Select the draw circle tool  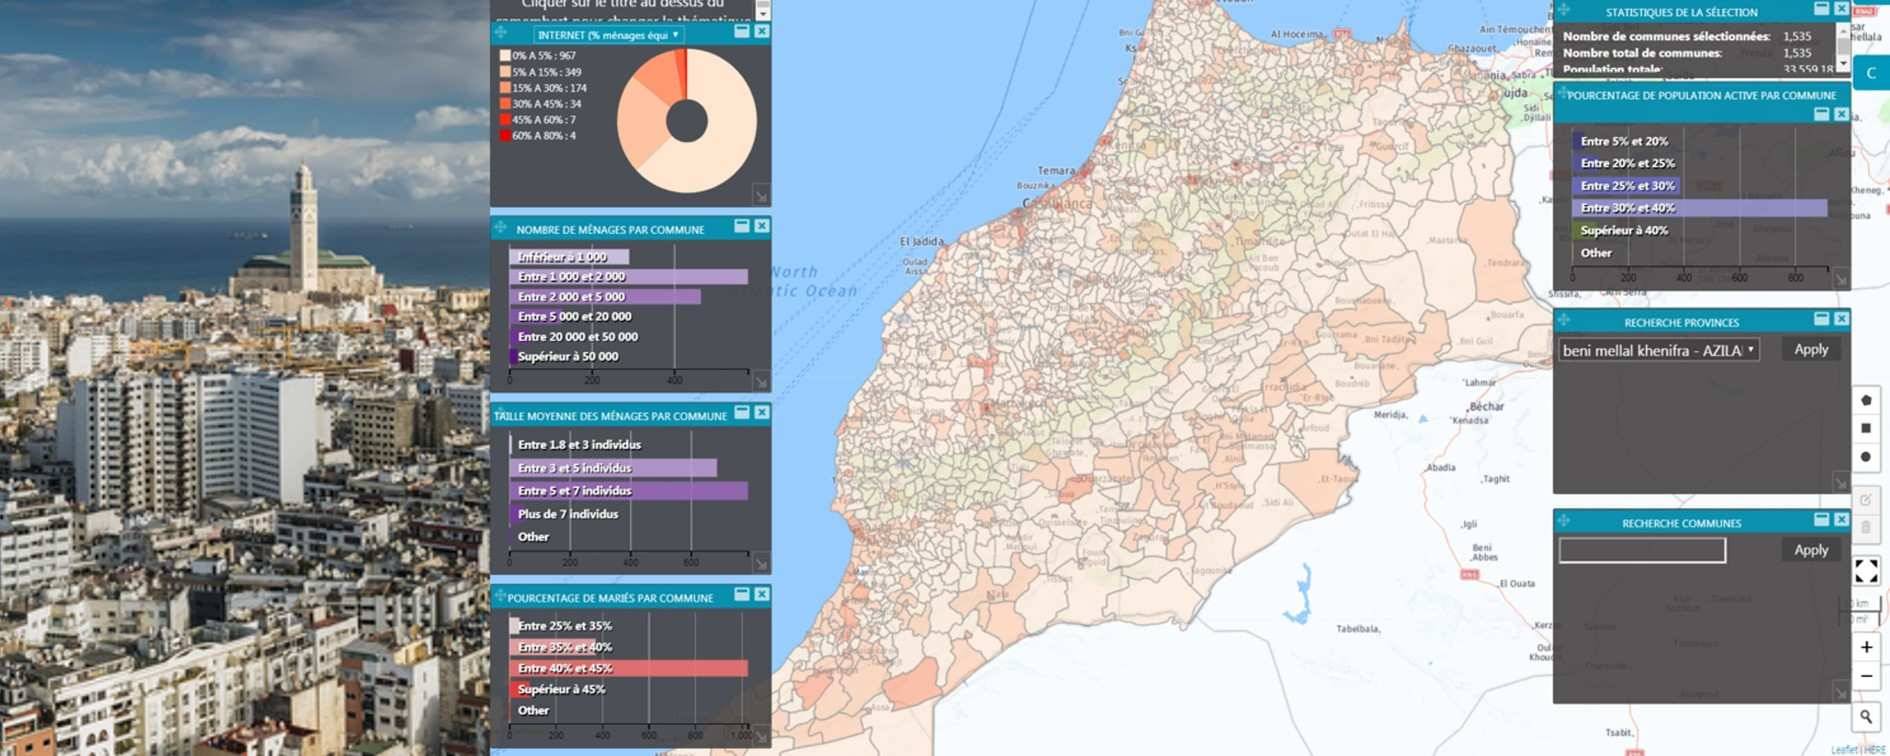coord(1866,457)
